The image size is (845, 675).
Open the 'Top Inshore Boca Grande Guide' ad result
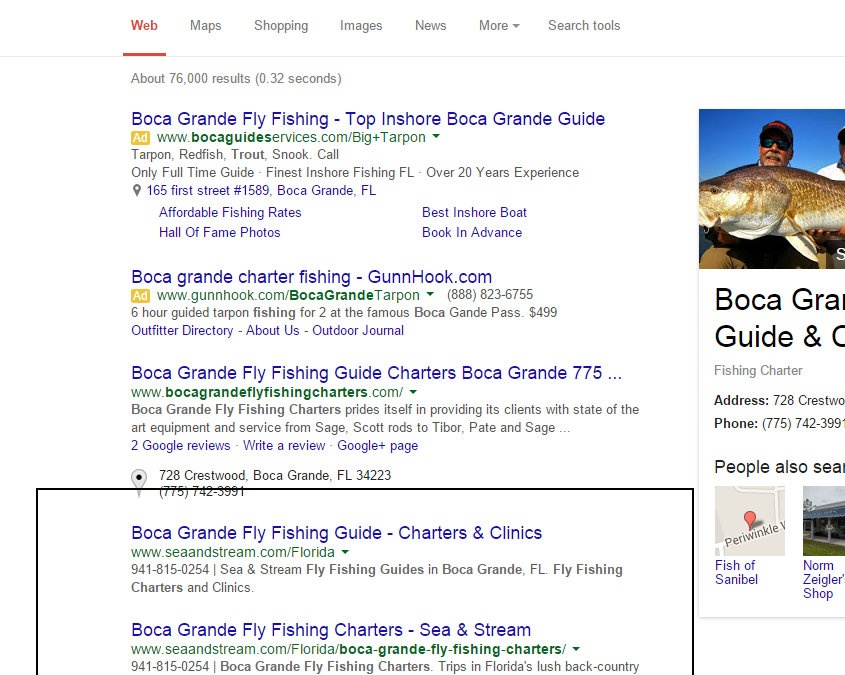[x=368, y=119]
